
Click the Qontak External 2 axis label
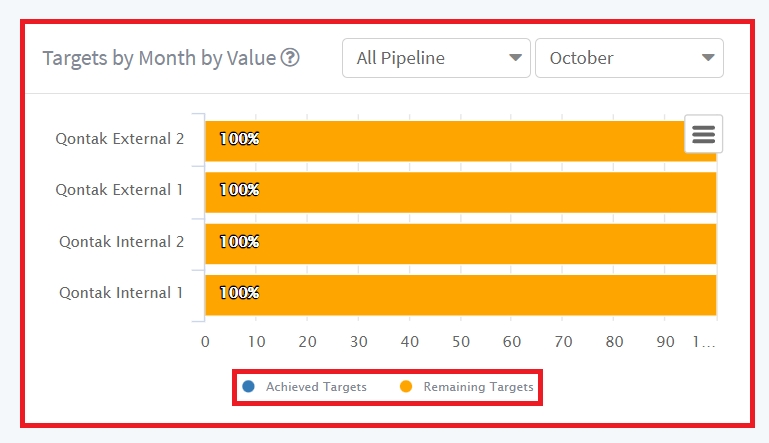[120, 139]
